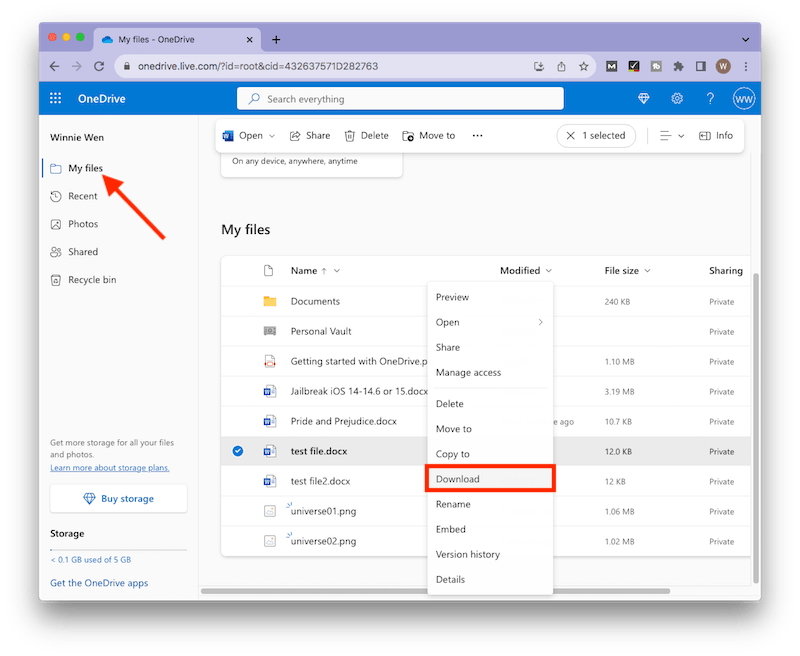Open the WW account avatar
The image size is (800, 656).
point(743,98)
